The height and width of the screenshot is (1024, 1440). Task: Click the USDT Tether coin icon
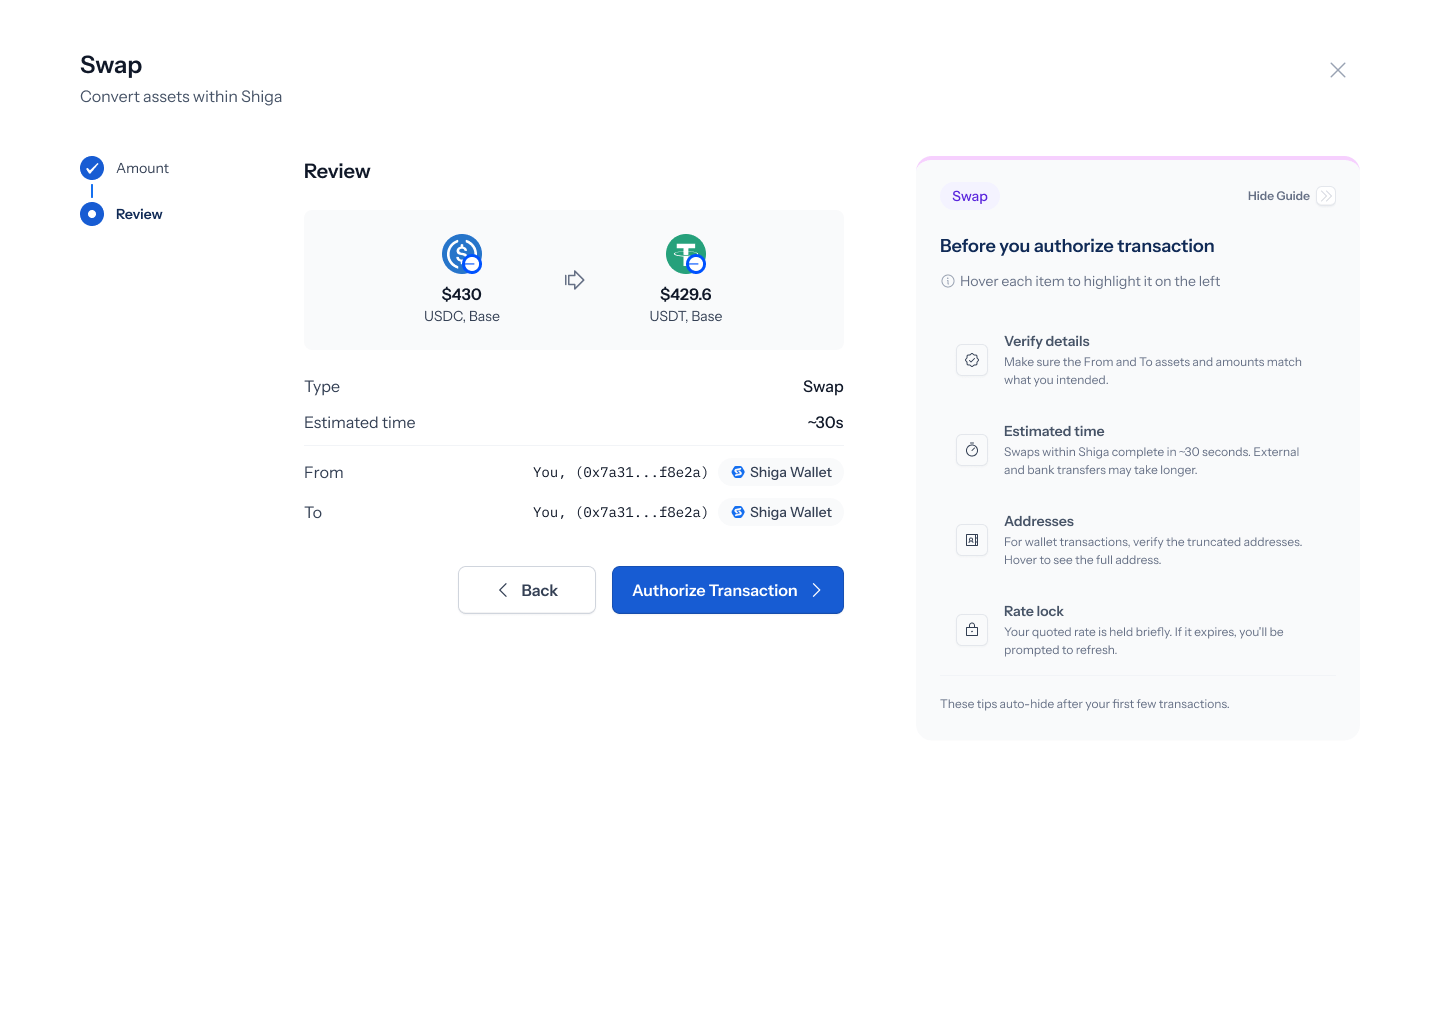686,254
